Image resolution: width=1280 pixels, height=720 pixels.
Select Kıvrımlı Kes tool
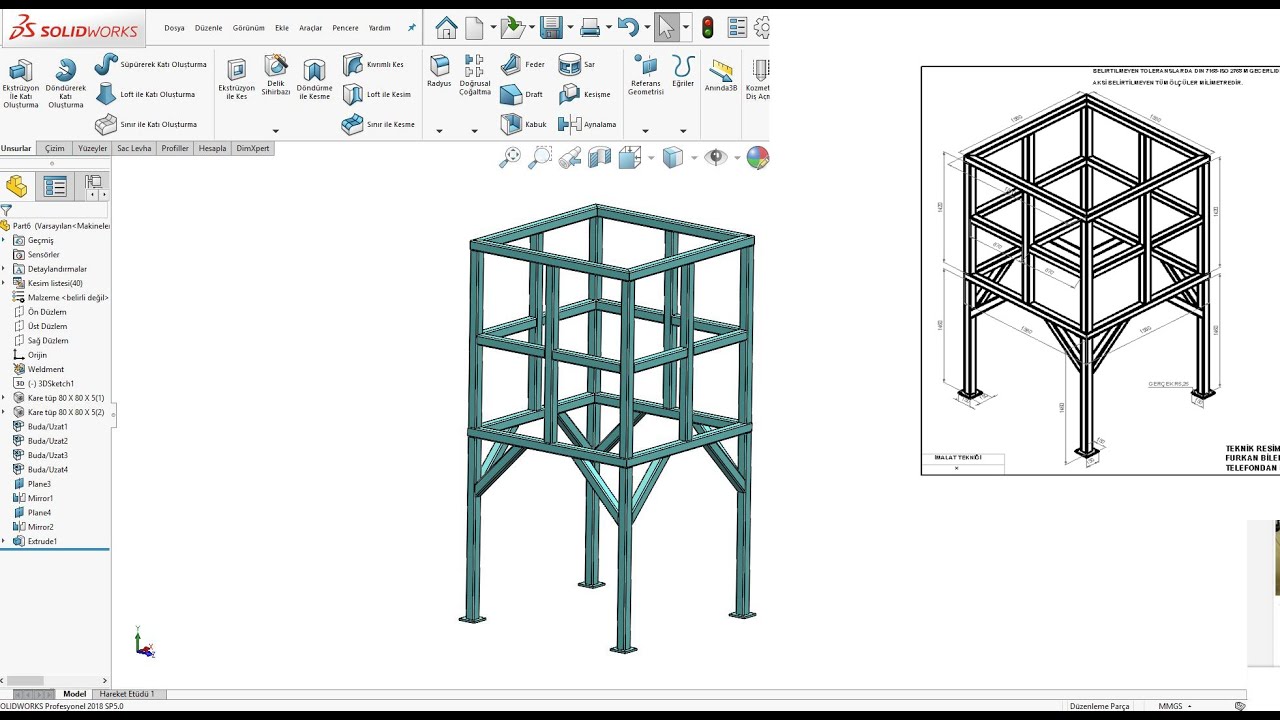tap(373, 64)
